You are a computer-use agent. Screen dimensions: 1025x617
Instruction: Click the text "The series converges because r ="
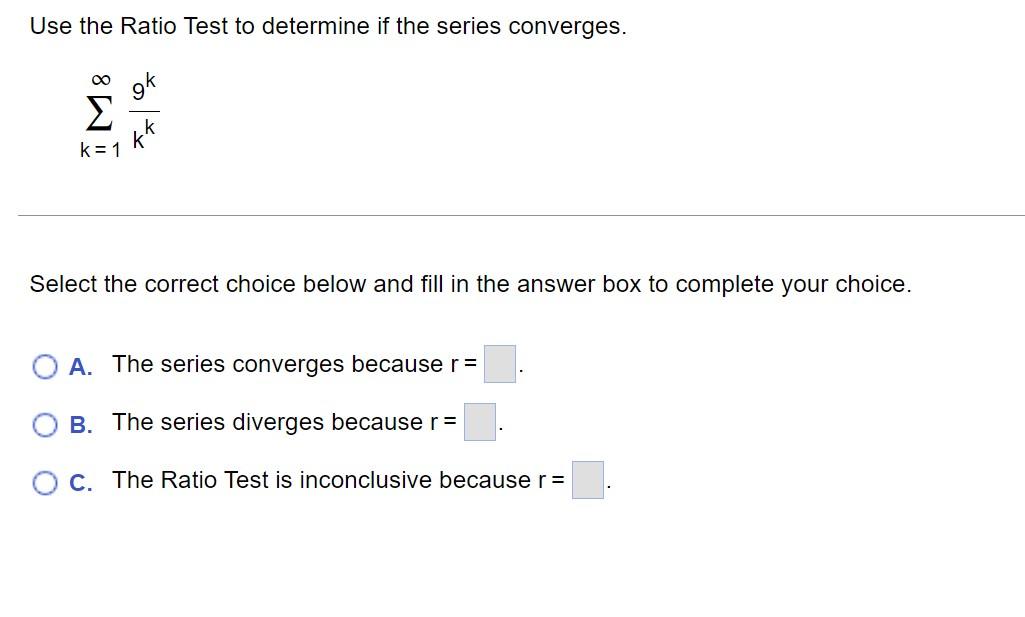(295, 364)
